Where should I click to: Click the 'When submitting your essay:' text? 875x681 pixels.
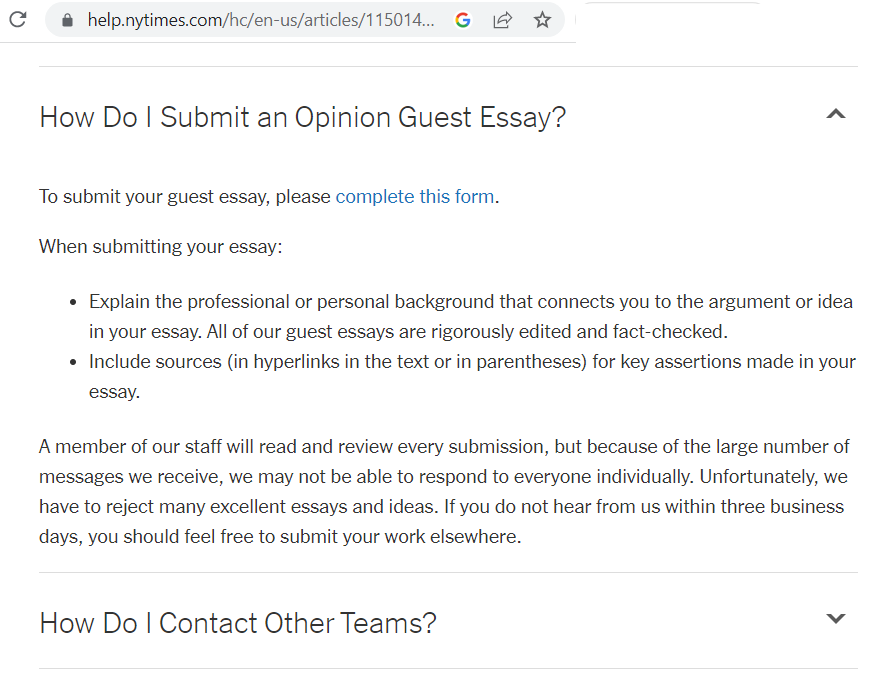pyautogui.click(x=161, y=246)
